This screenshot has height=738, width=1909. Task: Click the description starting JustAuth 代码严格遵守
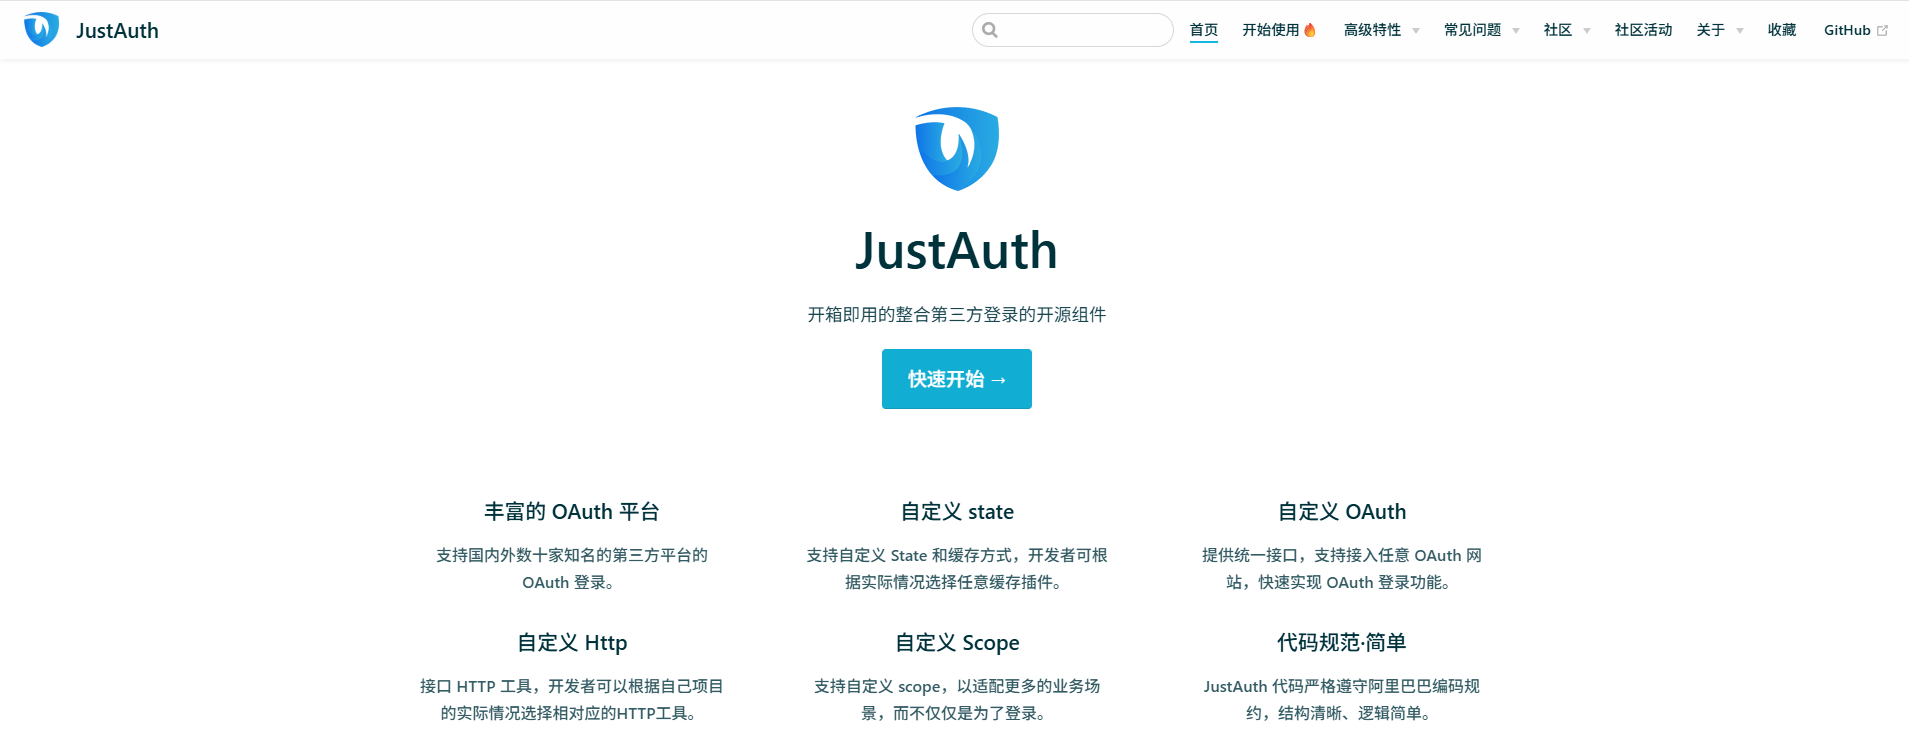1342,700
